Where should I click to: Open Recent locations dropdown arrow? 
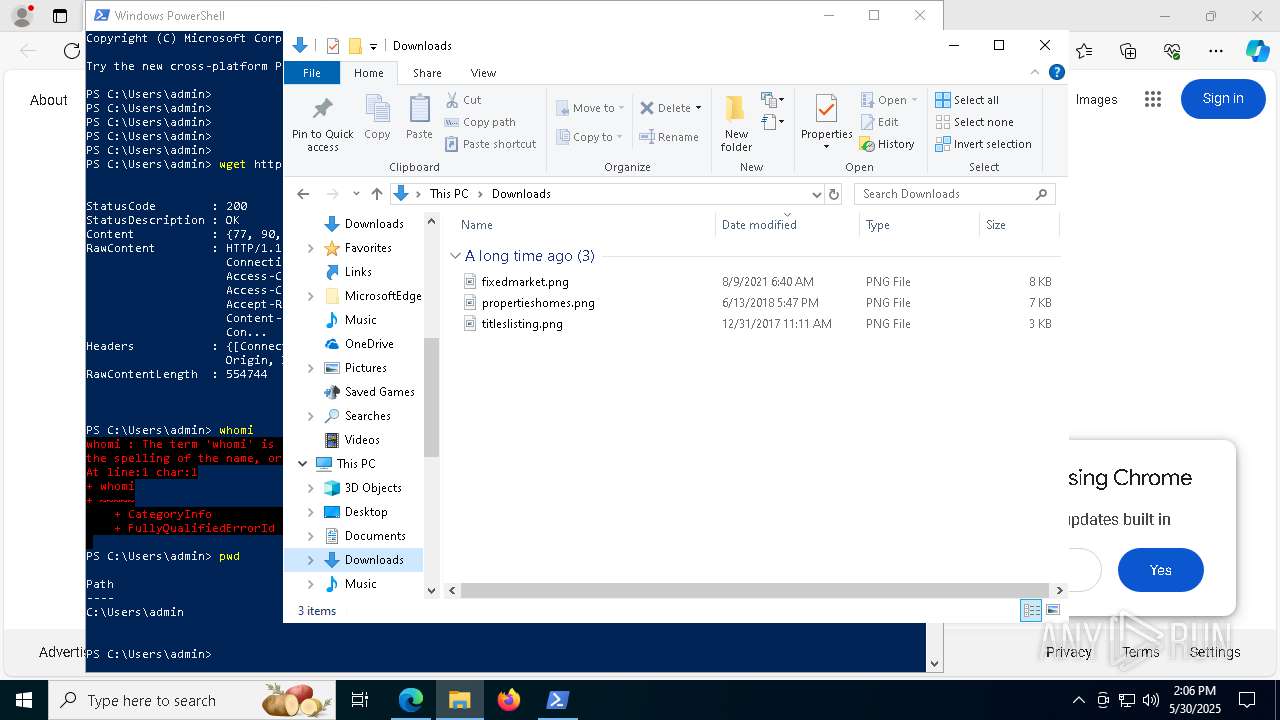coord(356,194)
